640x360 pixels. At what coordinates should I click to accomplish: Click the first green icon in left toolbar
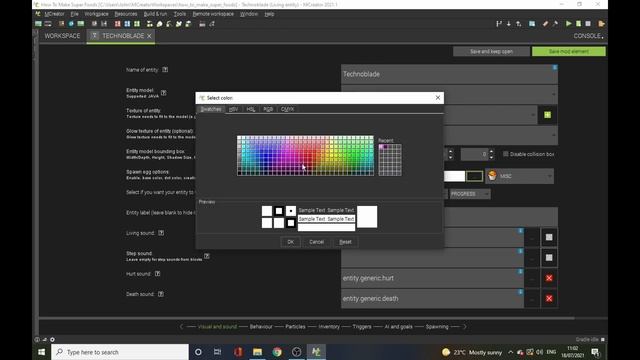(38, 24)
